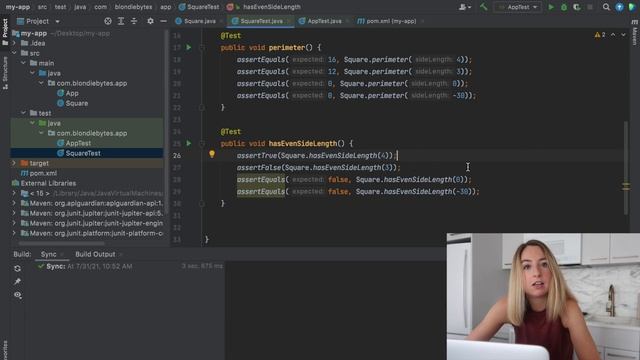Select Opened File via the crosshair icon in Project panel
Screen dimensions: 640x360
108,21
